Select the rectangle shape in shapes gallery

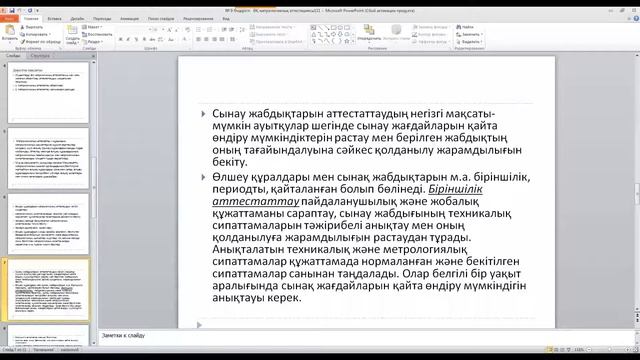point(333,28)
